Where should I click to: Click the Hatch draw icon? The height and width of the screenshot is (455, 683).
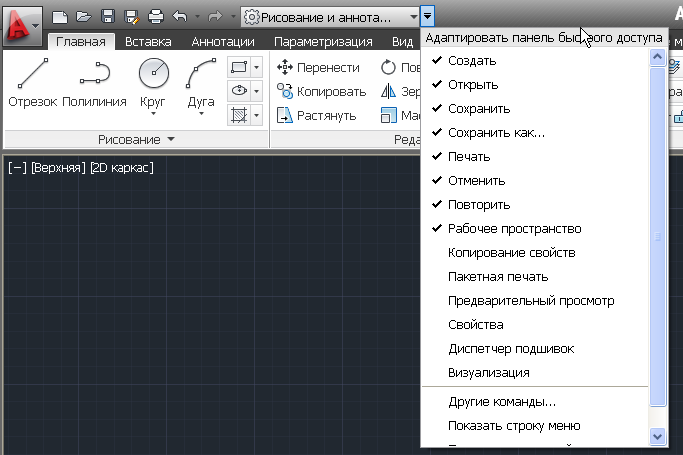pos(239,115)
